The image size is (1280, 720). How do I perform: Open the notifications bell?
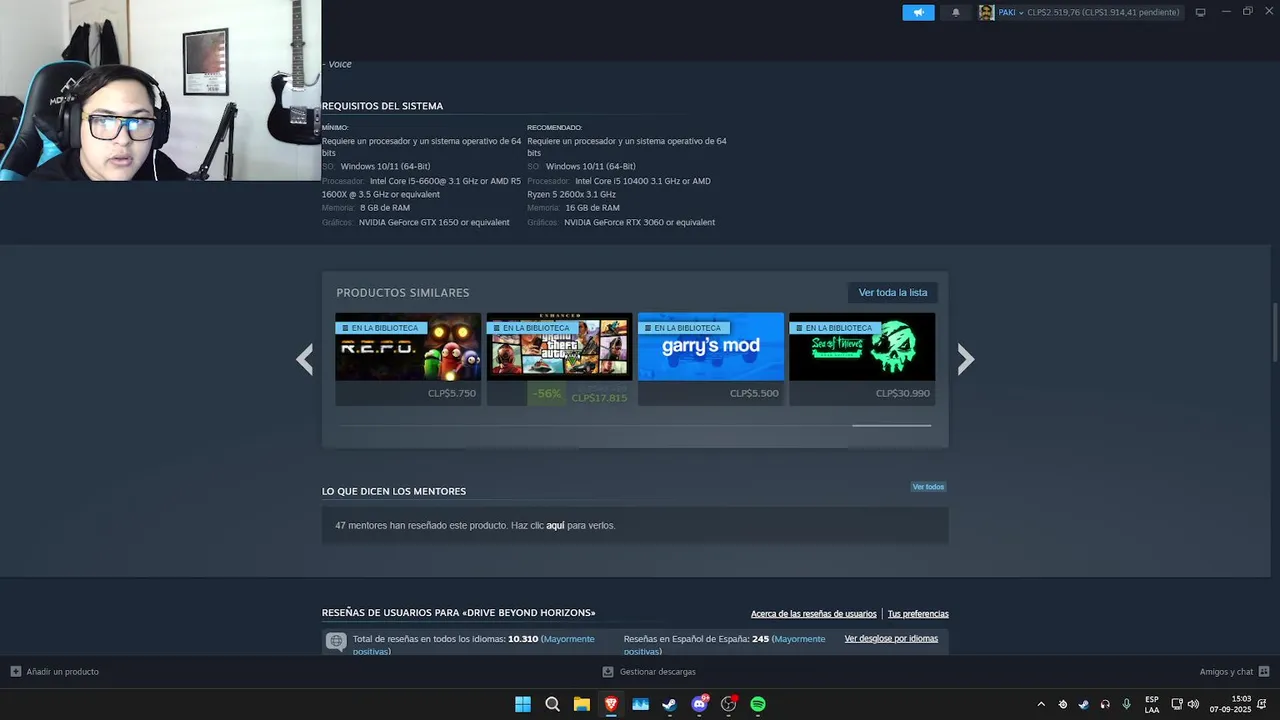[956, 12]
